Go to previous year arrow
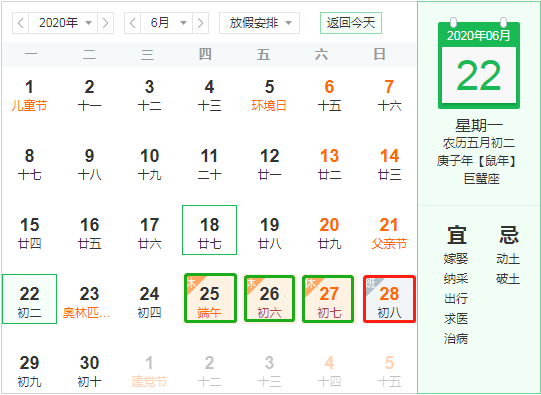 21,23
